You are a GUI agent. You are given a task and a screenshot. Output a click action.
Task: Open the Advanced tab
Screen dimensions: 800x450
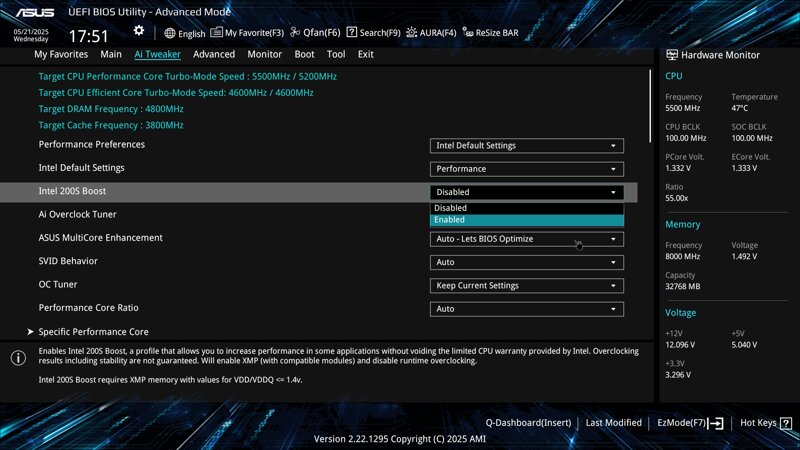click(214, 54)
